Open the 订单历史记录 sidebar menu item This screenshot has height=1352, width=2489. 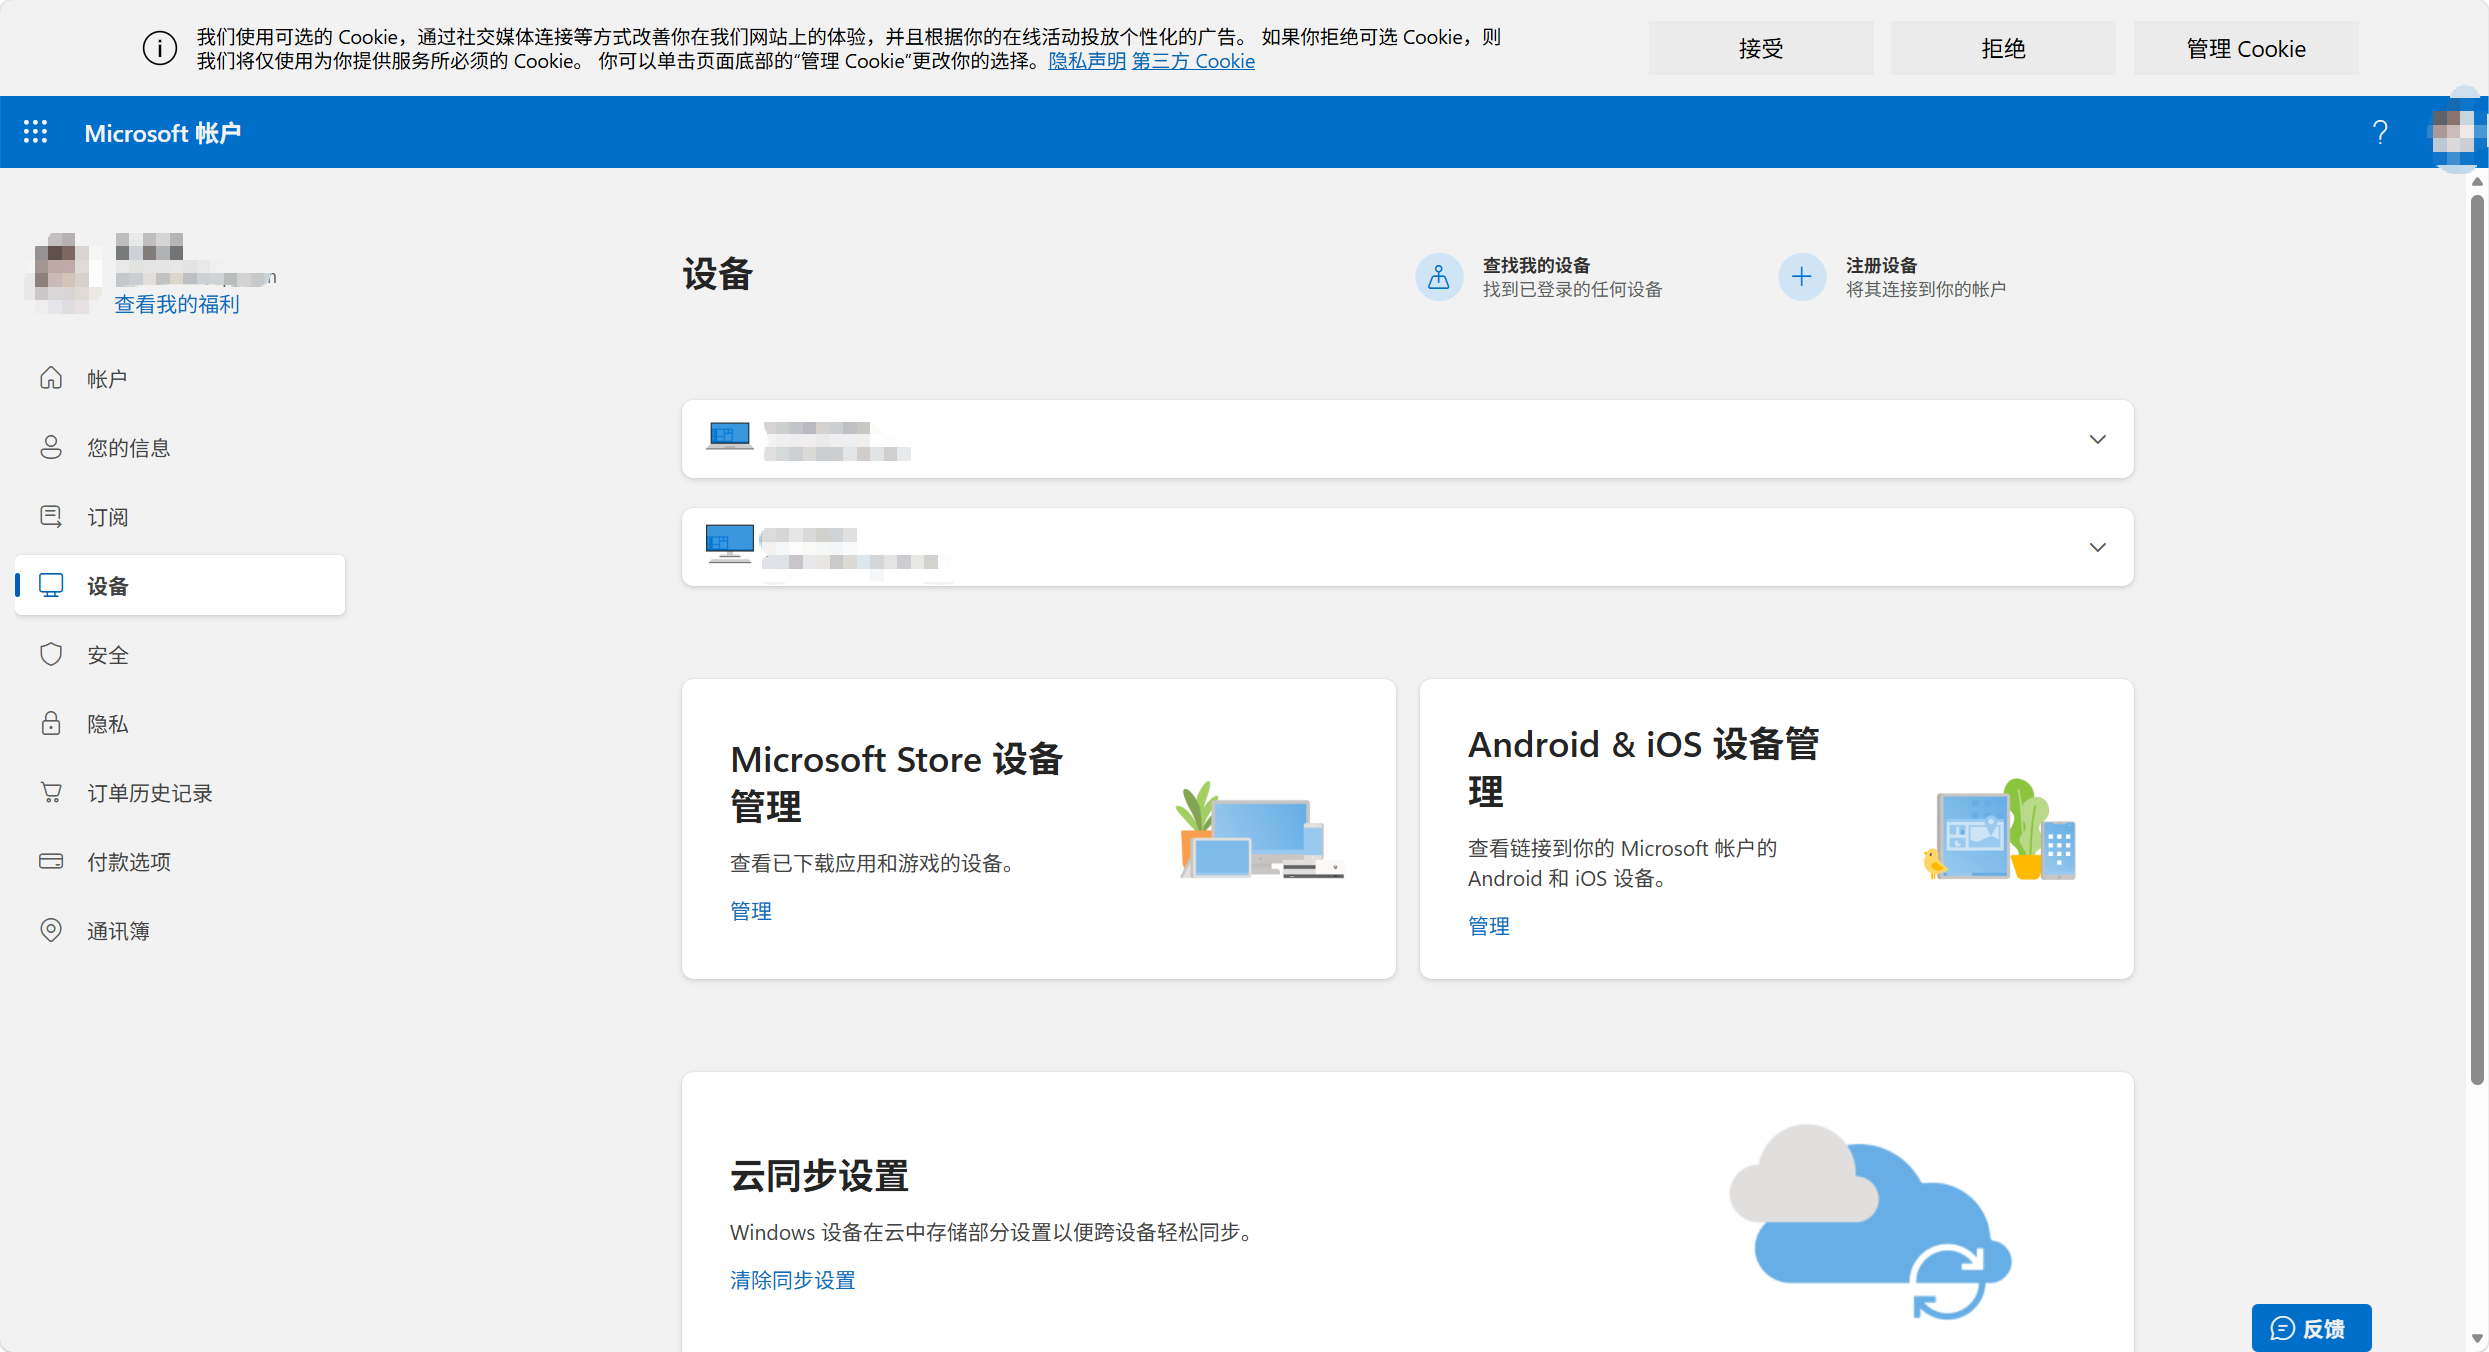tap(180, 792)
